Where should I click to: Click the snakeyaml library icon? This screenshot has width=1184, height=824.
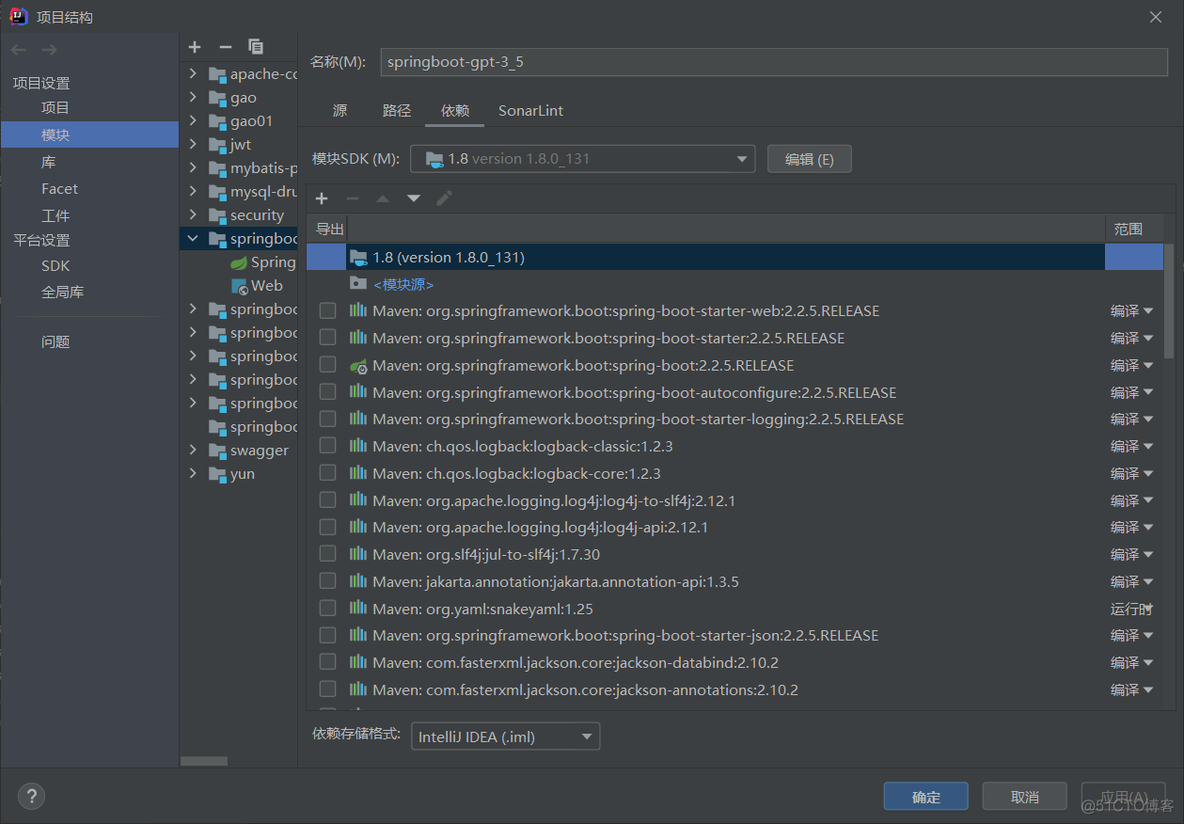(x=358, y=608)
